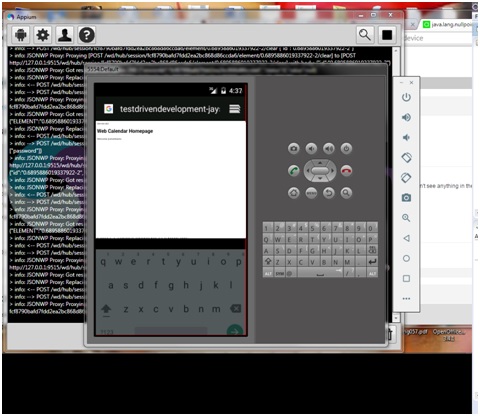
Task: Click volume up in emulator side panel
Action: pos(406,117)
